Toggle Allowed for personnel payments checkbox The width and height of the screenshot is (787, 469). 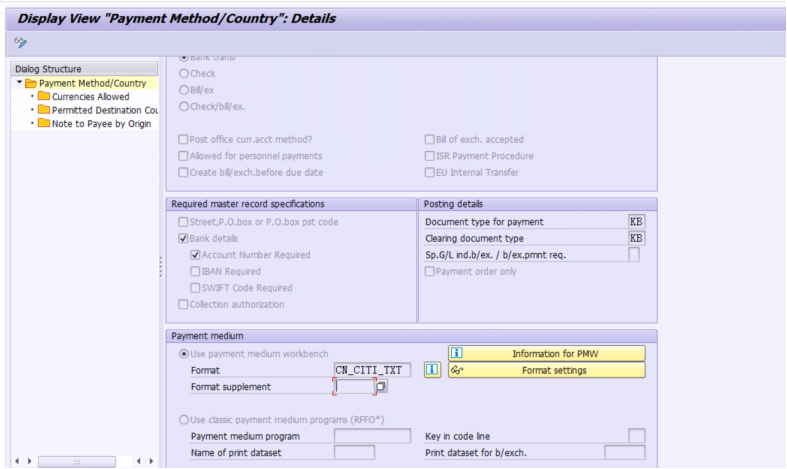tap(183, 156)
